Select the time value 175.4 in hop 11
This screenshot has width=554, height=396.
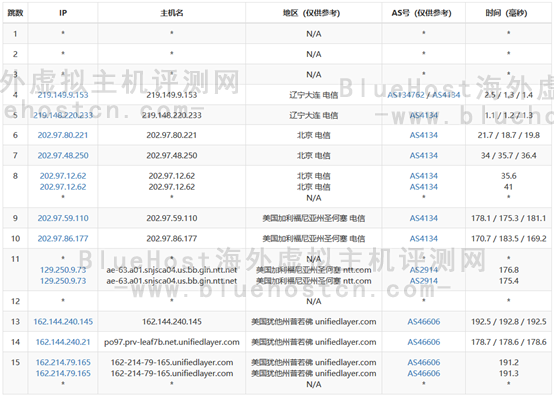coord(508,281)
